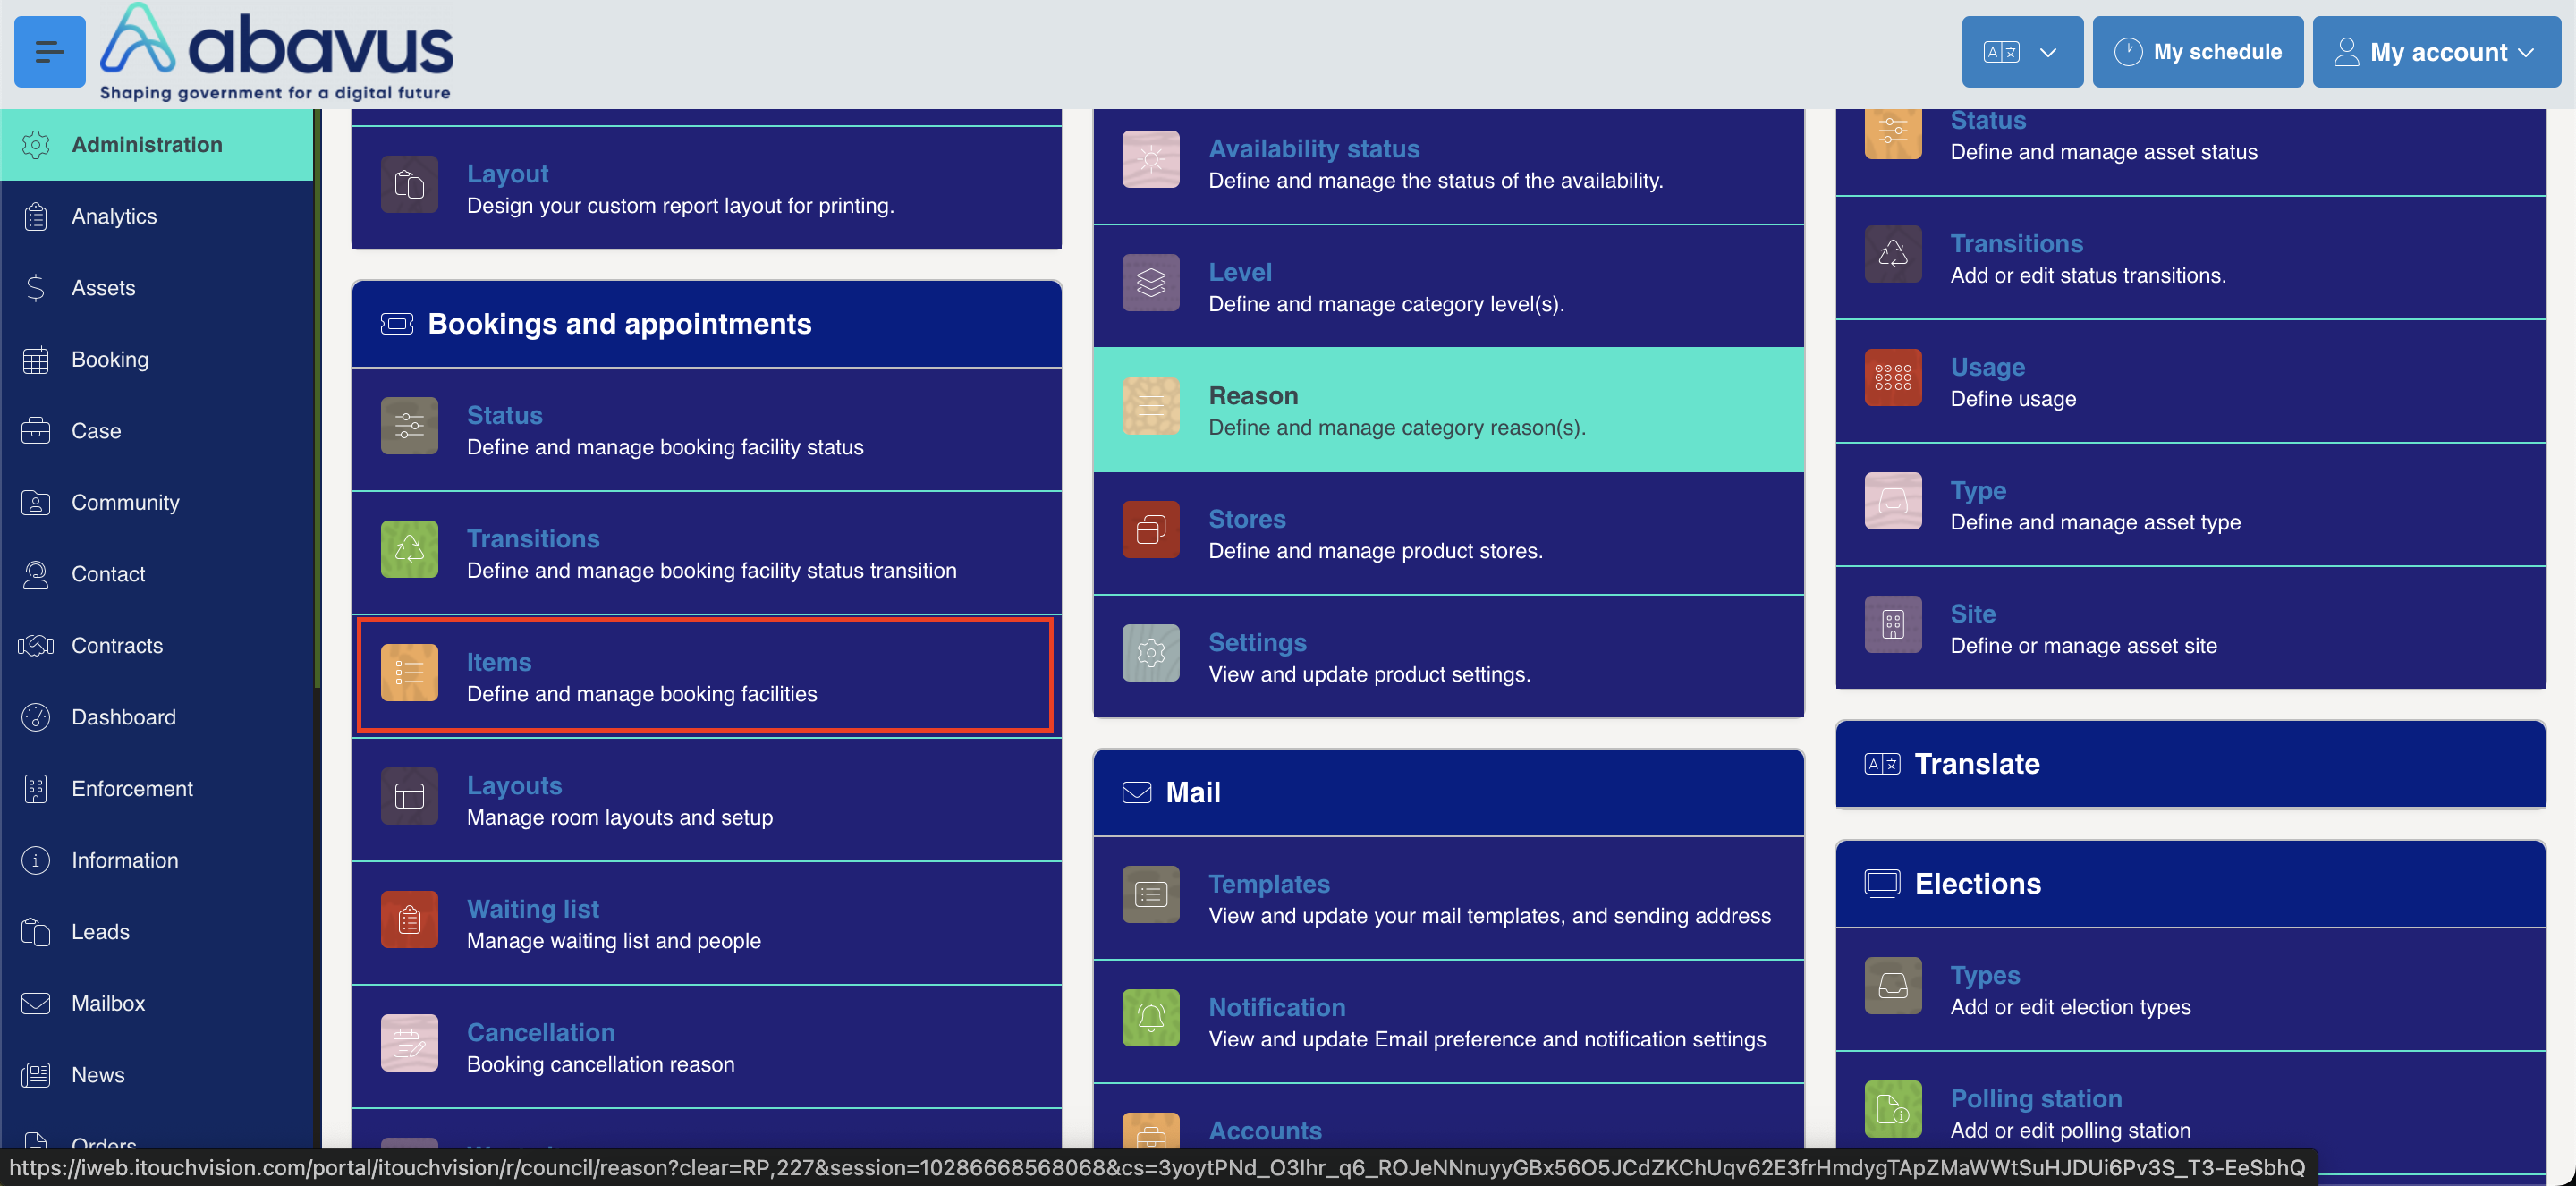Image resolution: width=2576 pixels, height=1186 pixels.
Task: Click the mail Templates icon
Action: pyautogui.click(x=1151, y=895)
